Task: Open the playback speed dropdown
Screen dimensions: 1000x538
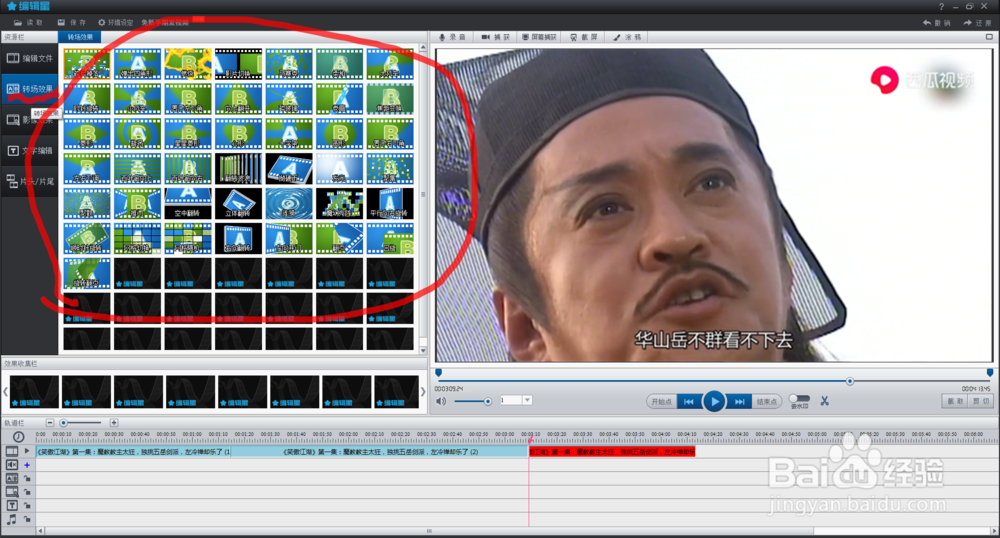Action: pyautogui.click(x=527, y=400)
